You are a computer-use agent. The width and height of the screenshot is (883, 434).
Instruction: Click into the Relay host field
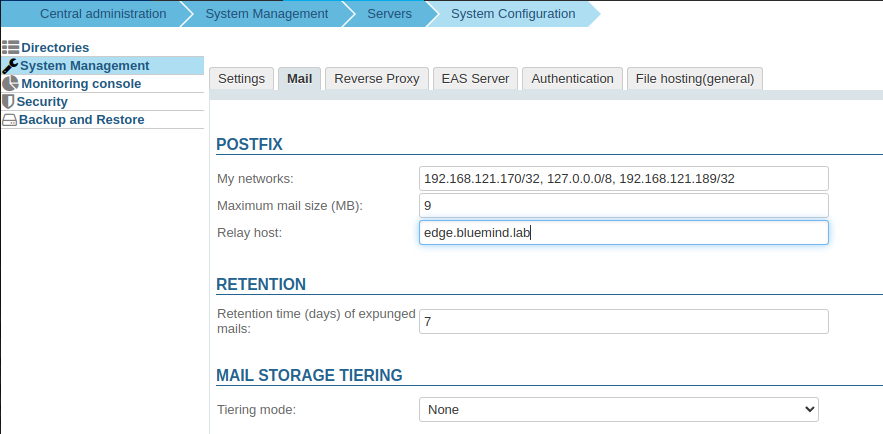(624, 232)
